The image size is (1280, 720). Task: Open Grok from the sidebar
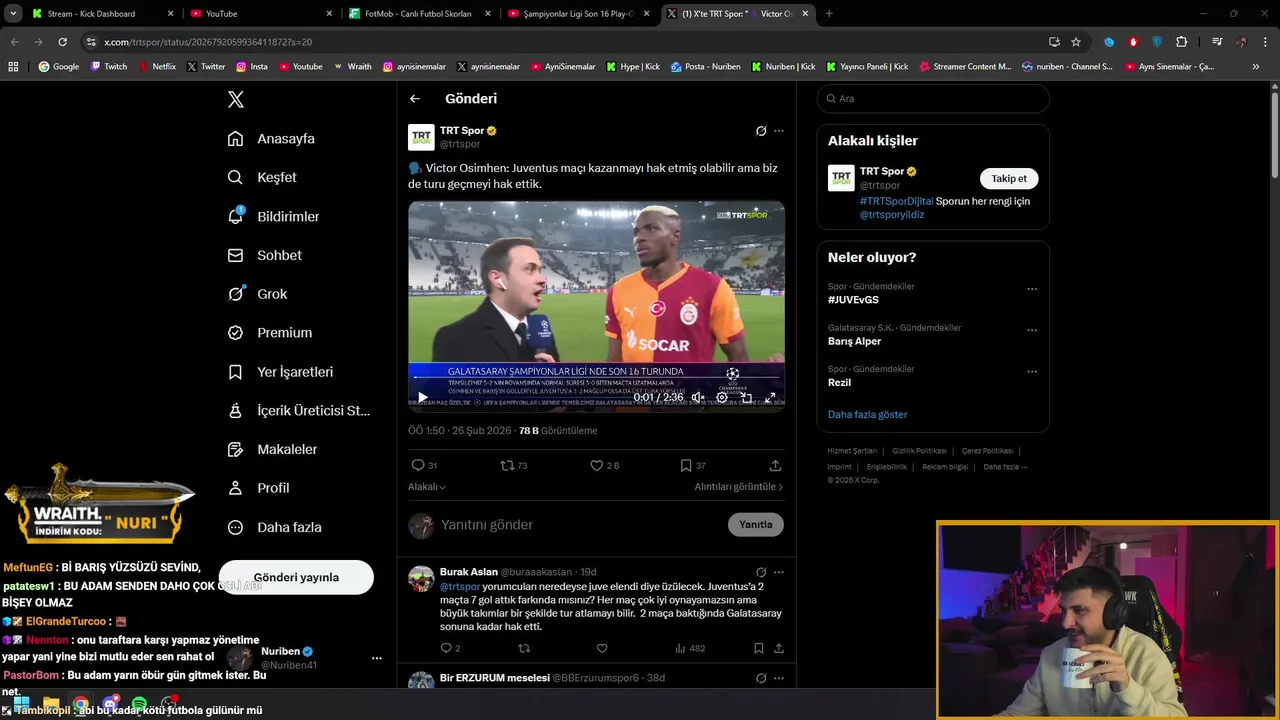[x=257, y=294]
